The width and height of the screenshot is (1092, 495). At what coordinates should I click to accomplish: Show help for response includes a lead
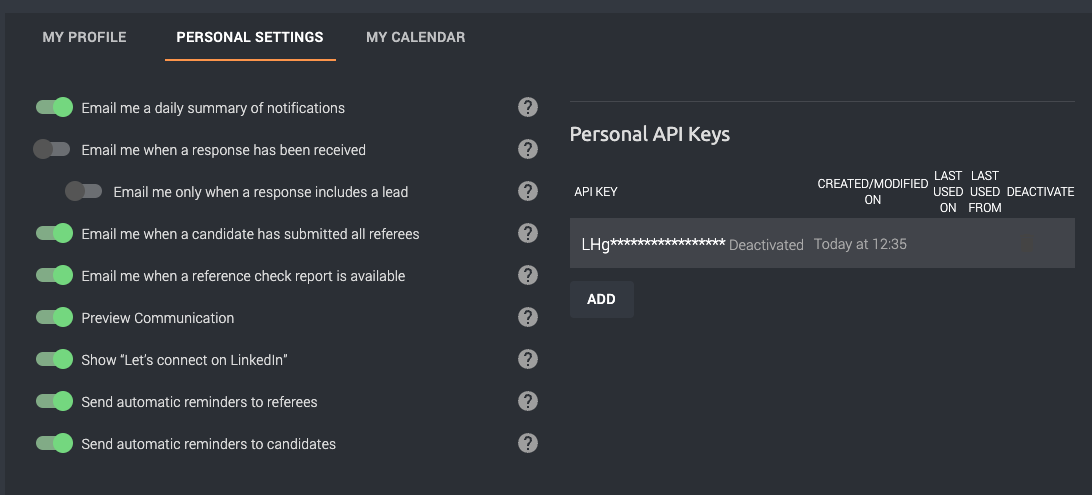528,191
